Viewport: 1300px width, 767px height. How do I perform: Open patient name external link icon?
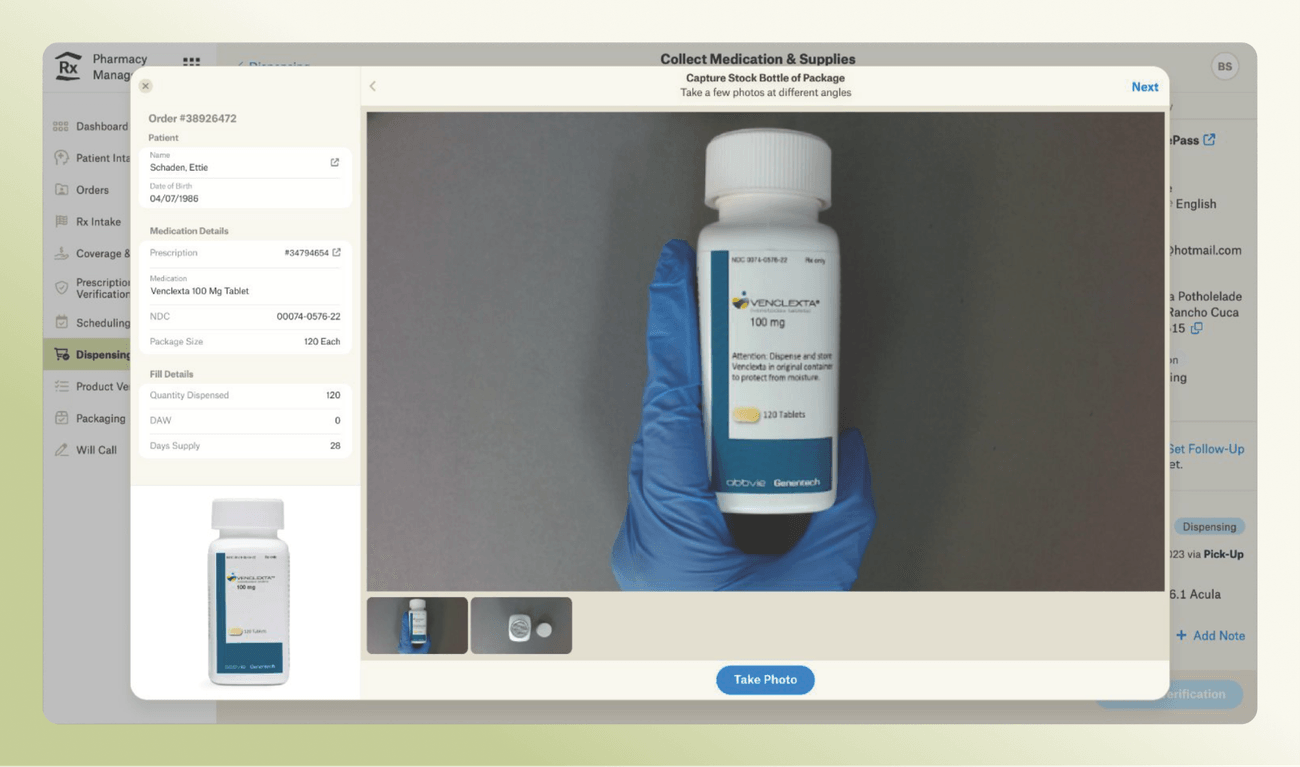coord(335,162)
